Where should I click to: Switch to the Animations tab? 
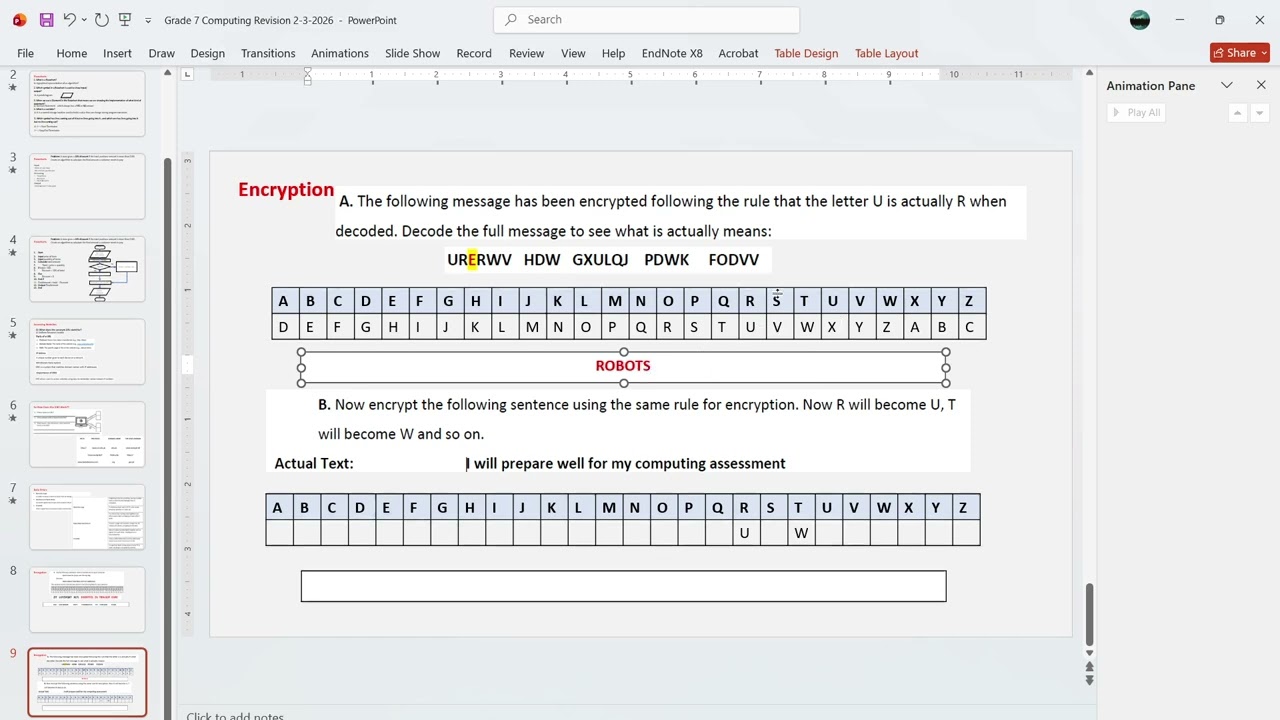pos(340,53)
